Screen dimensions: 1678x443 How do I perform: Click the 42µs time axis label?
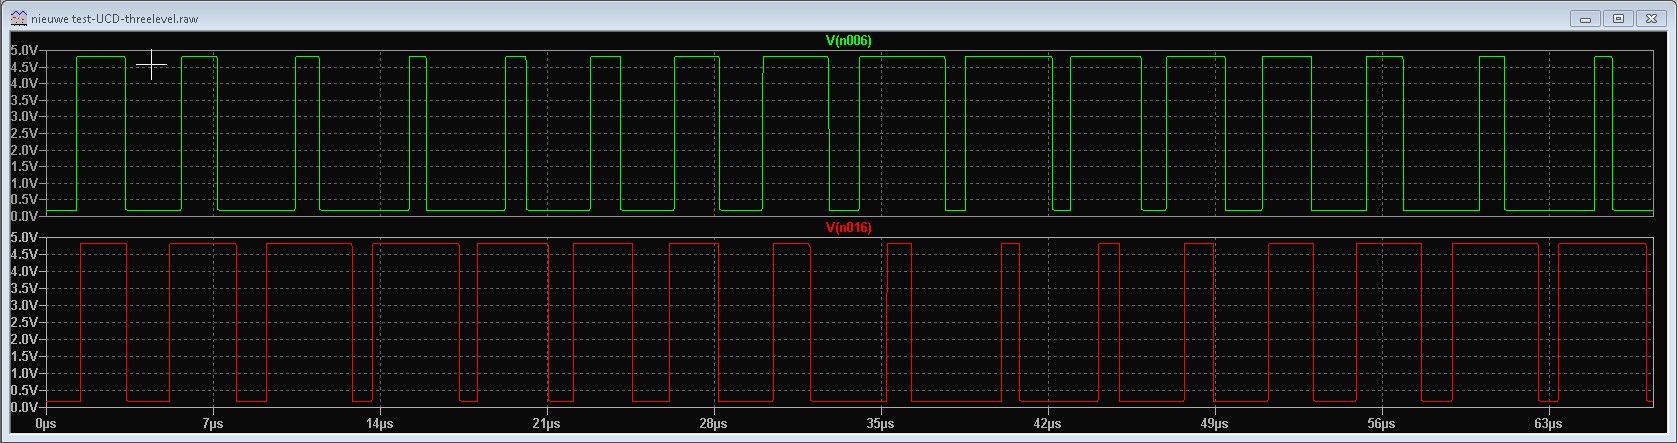[1047, 424]
